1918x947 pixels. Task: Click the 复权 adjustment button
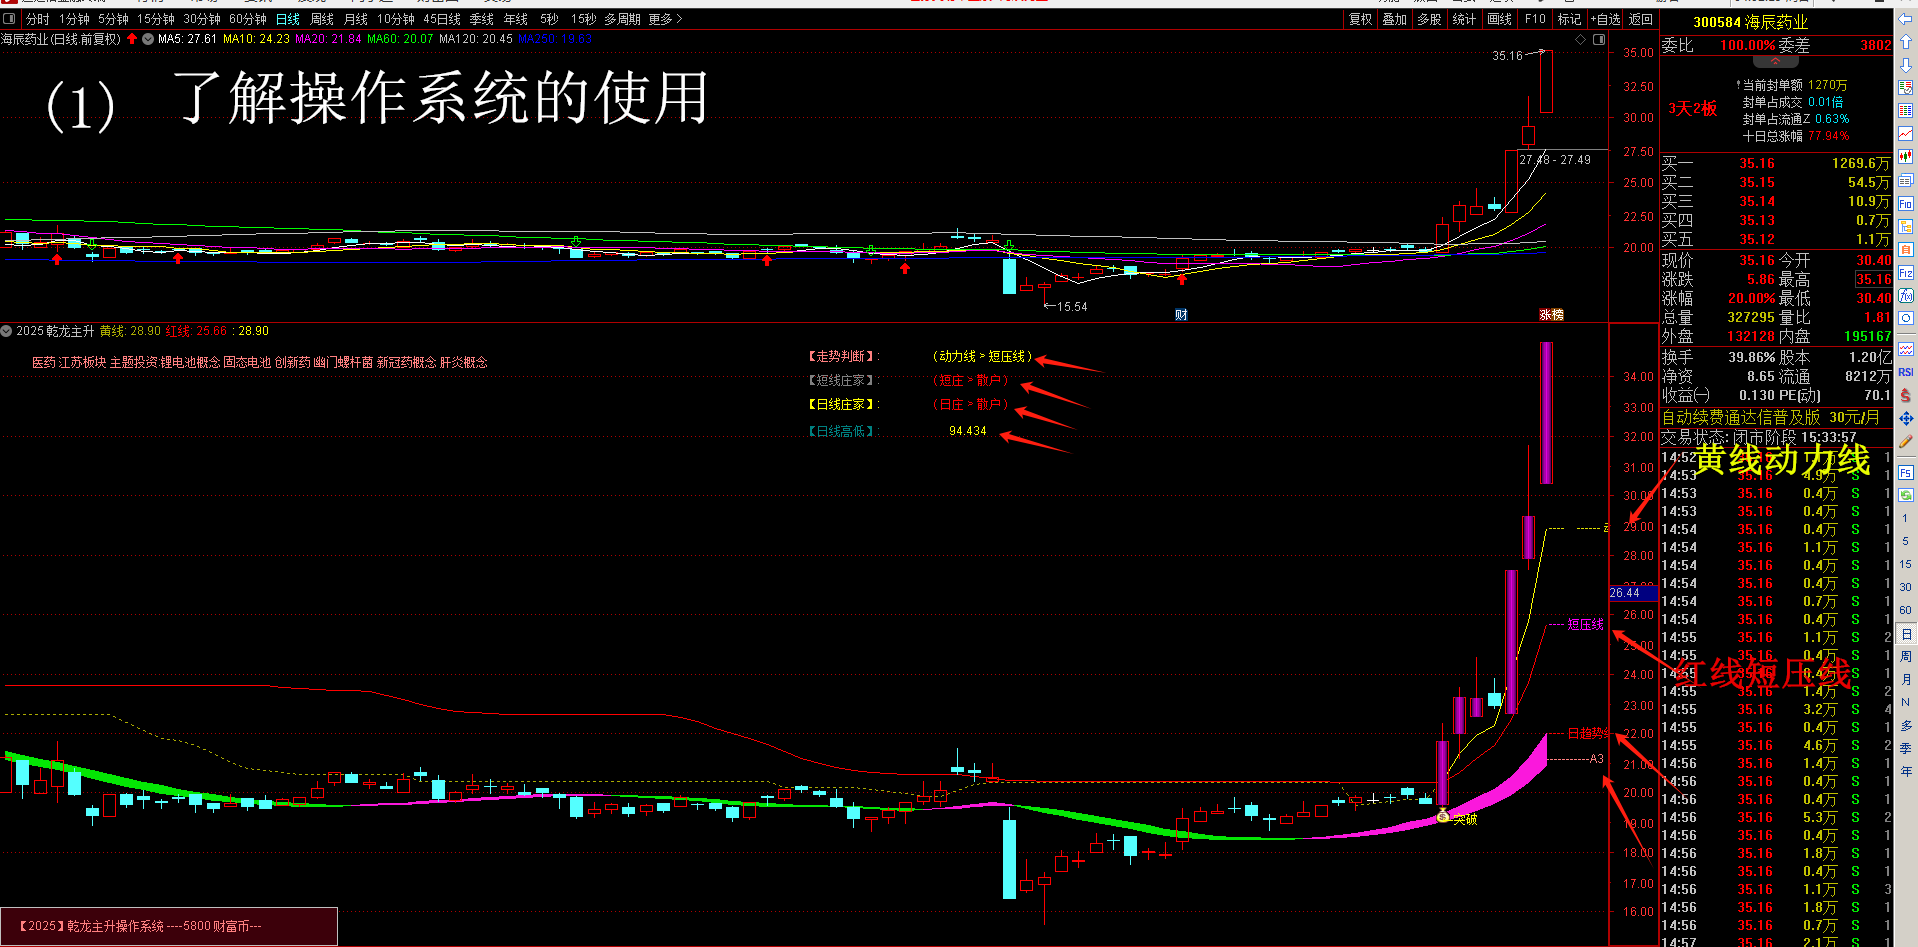pyautogui.click(x=1361, y=19)
